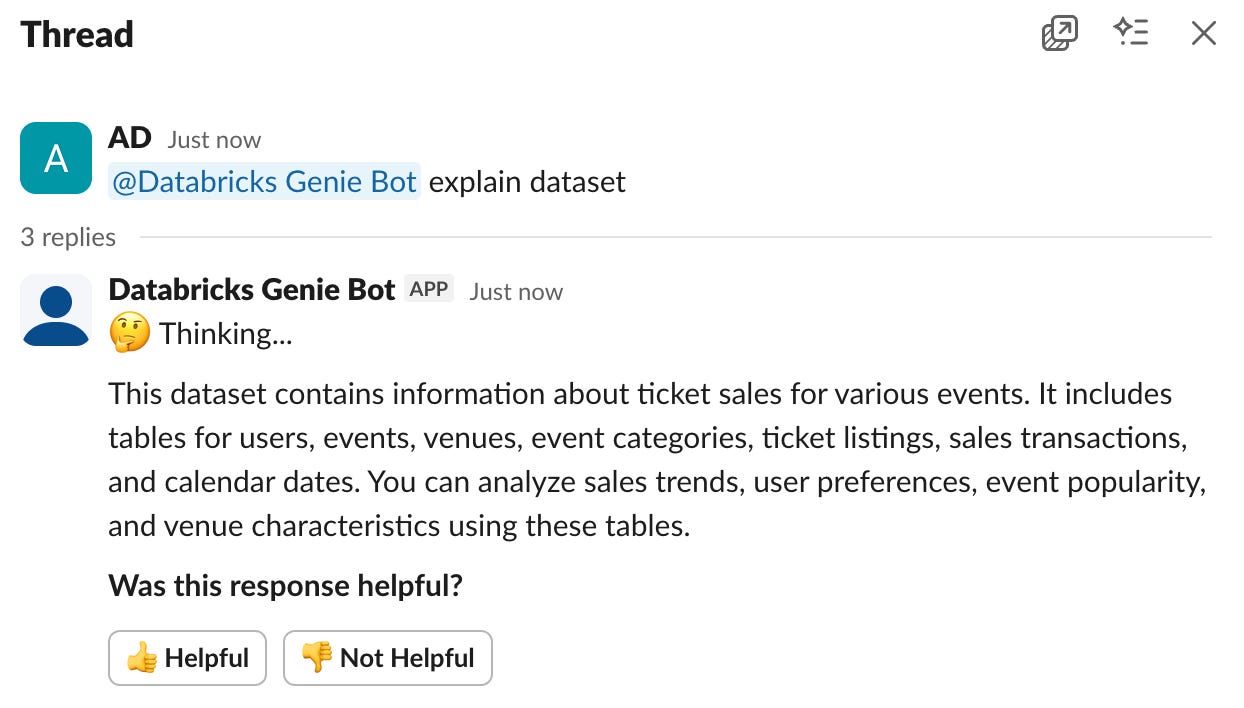Click the Databricks Genie Bot sender name
This screenshot has width=1244, height=708.
(x=252, y=290)
